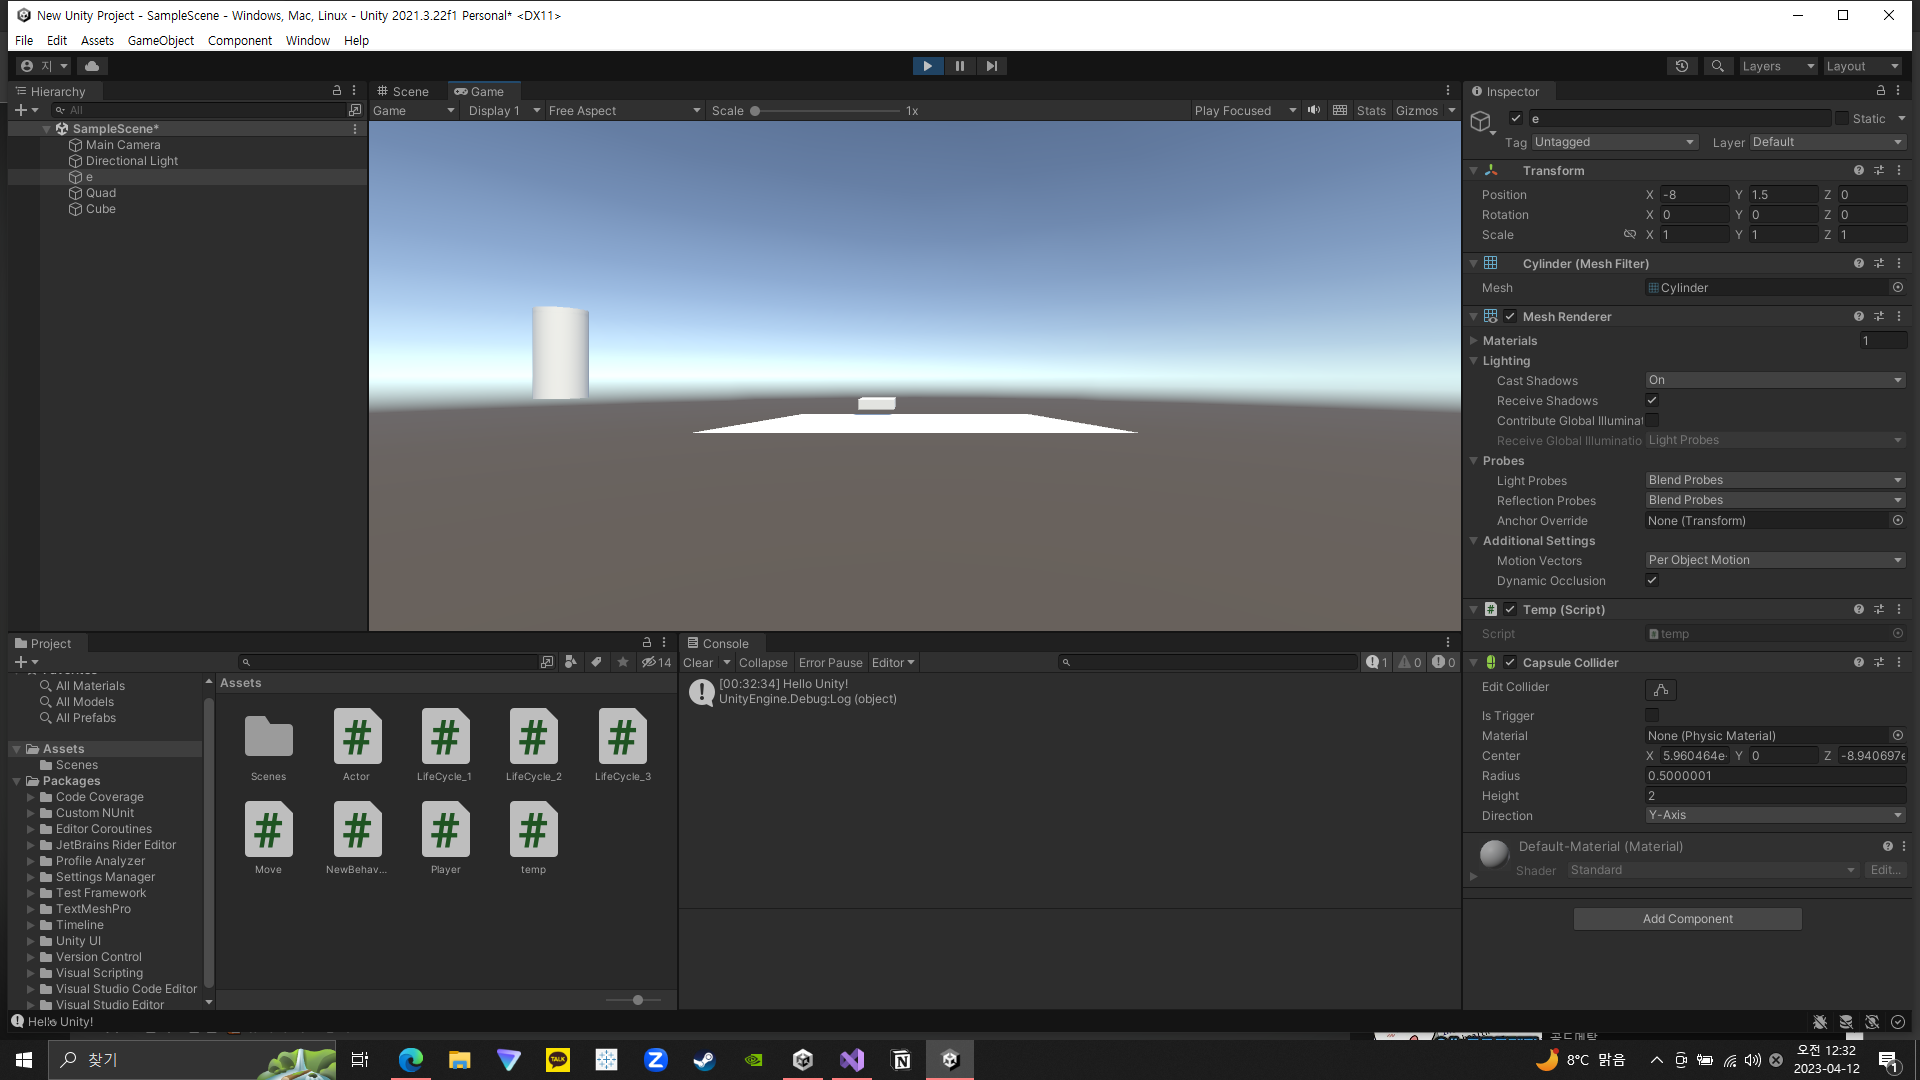Switch to the Scene tab
The width and height of the screenshot is (1920, 1080).
pyautogui.click(x=403, y=91)
